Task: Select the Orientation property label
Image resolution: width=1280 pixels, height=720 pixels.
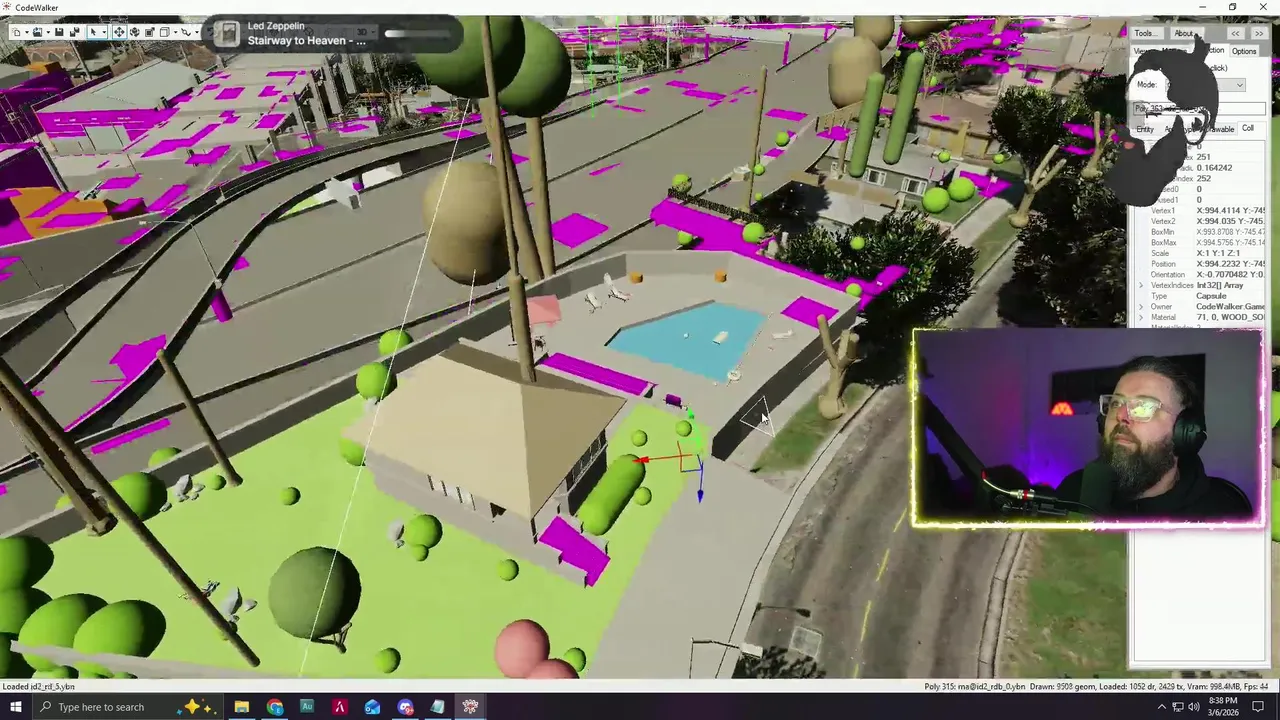Action: pyautogui.click(x=1168, y=274)
